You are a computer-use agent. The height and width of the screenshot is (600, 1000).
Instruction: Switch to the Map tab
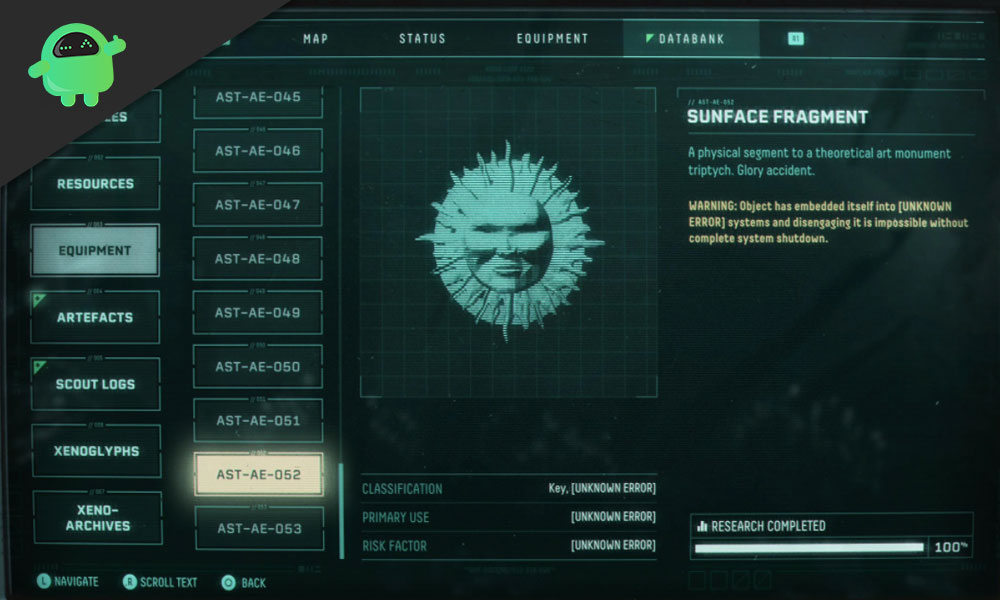point(316,39)
